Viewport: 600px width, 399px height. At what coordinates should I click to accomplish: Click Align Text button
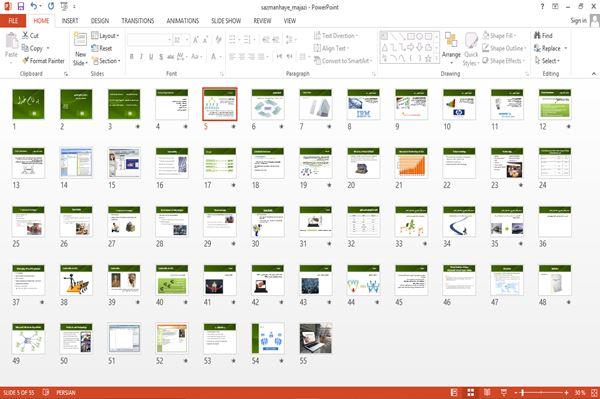coord(331,48)
